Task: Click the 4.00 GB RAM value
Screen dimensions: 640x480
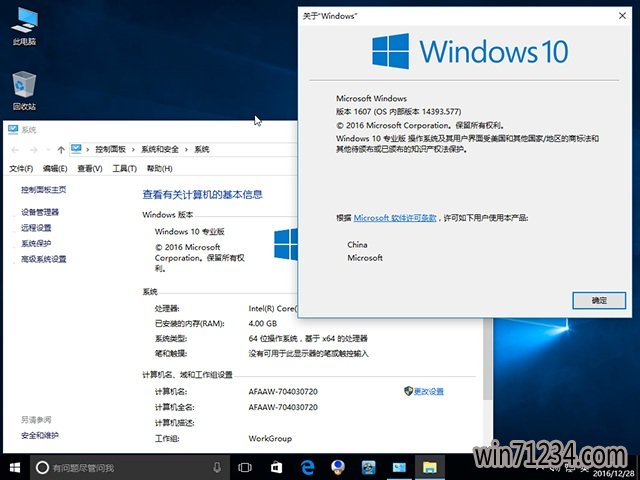Action: pos(262,324)
